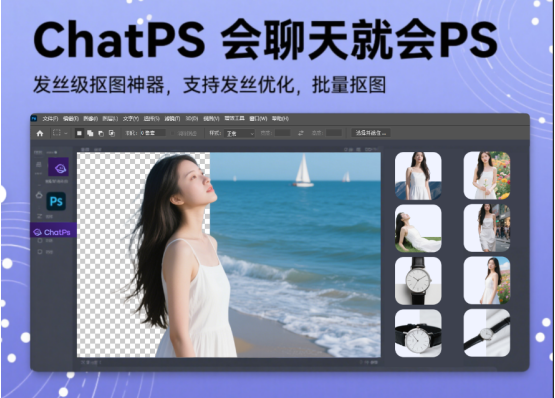This screenshot has width=555, height=398.
Task: Choose the Subtract from Selection mode icon
Action: [x=101, y=133]
